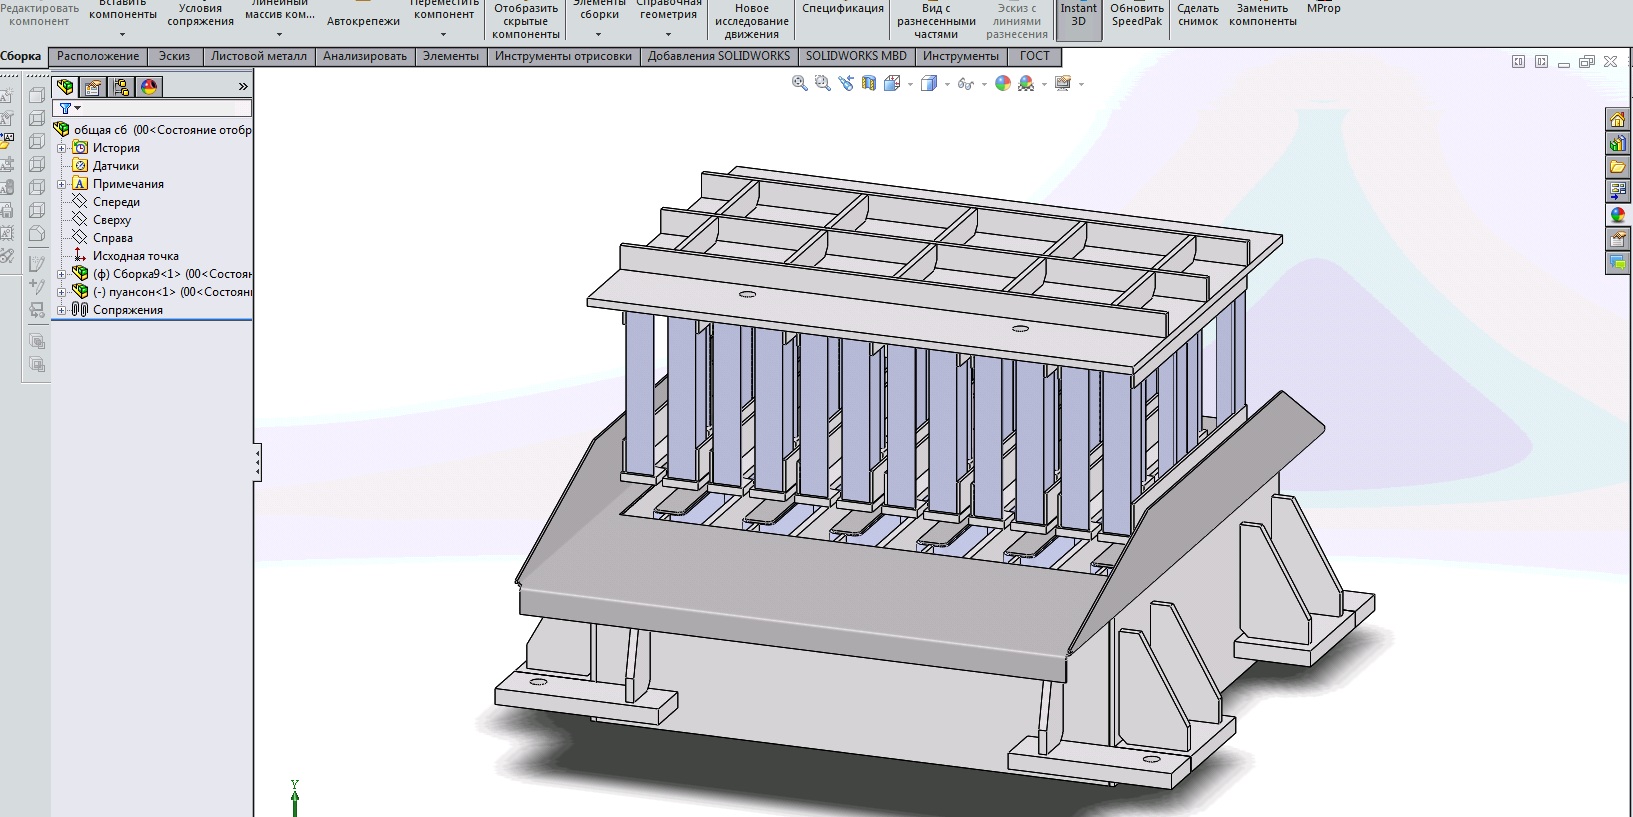The image size is (1633, 817).
Task: Select the Датчики folder in the tree
Action: 116,166
